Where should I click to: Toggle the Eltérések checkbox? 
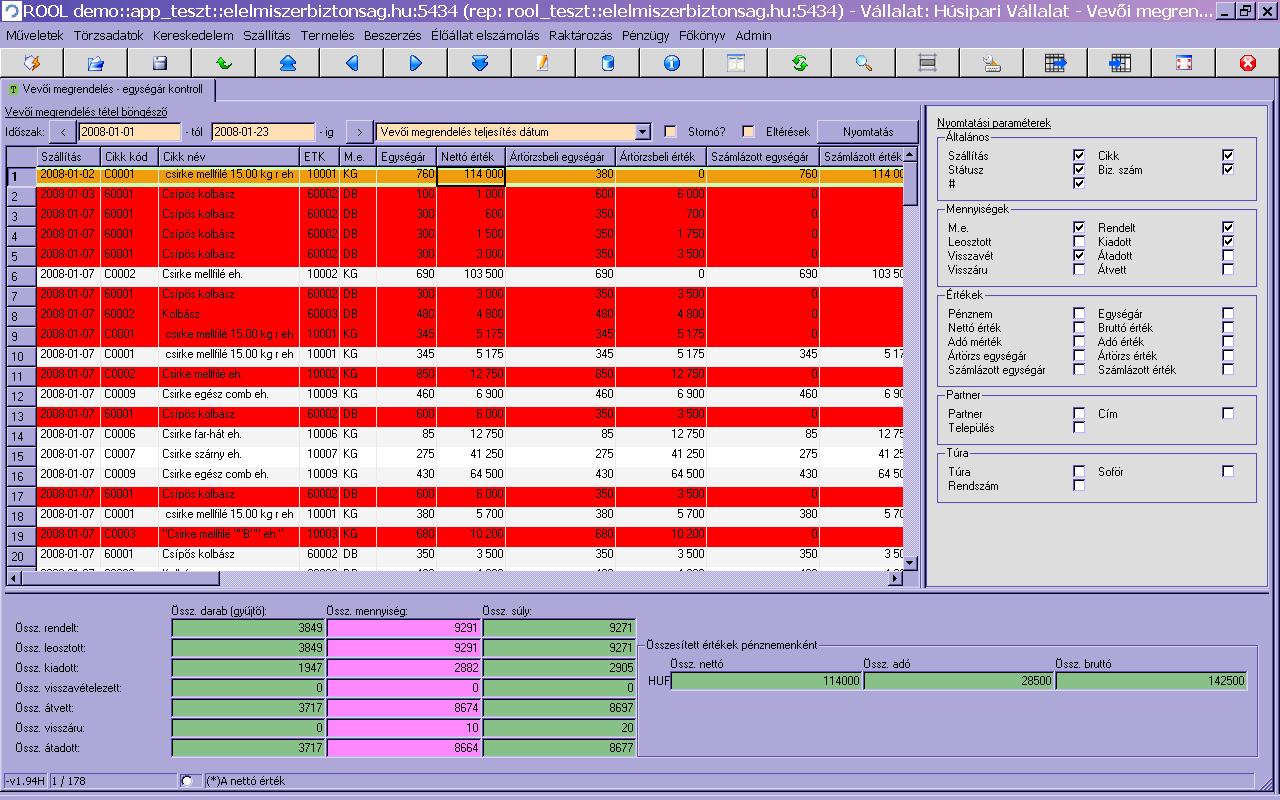[748, 132]
